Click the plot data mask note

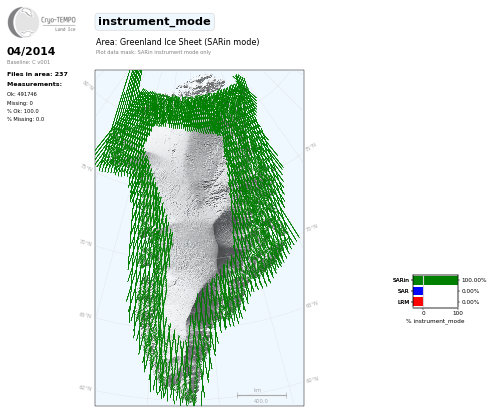tap(153, 52)
